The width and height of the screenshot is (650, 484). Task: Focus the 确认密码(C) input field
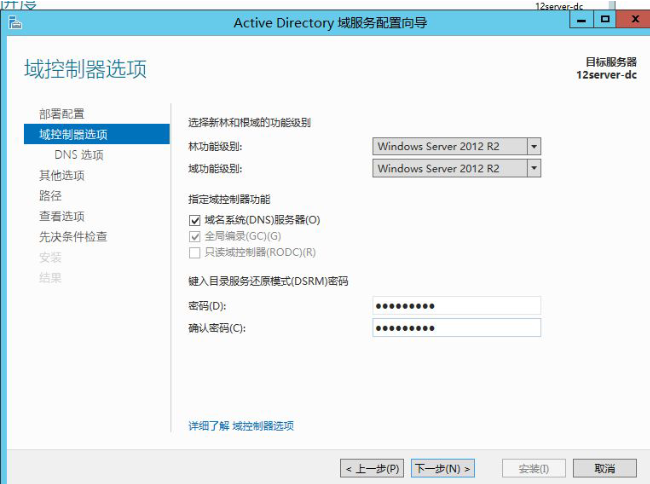click(456, 328)
